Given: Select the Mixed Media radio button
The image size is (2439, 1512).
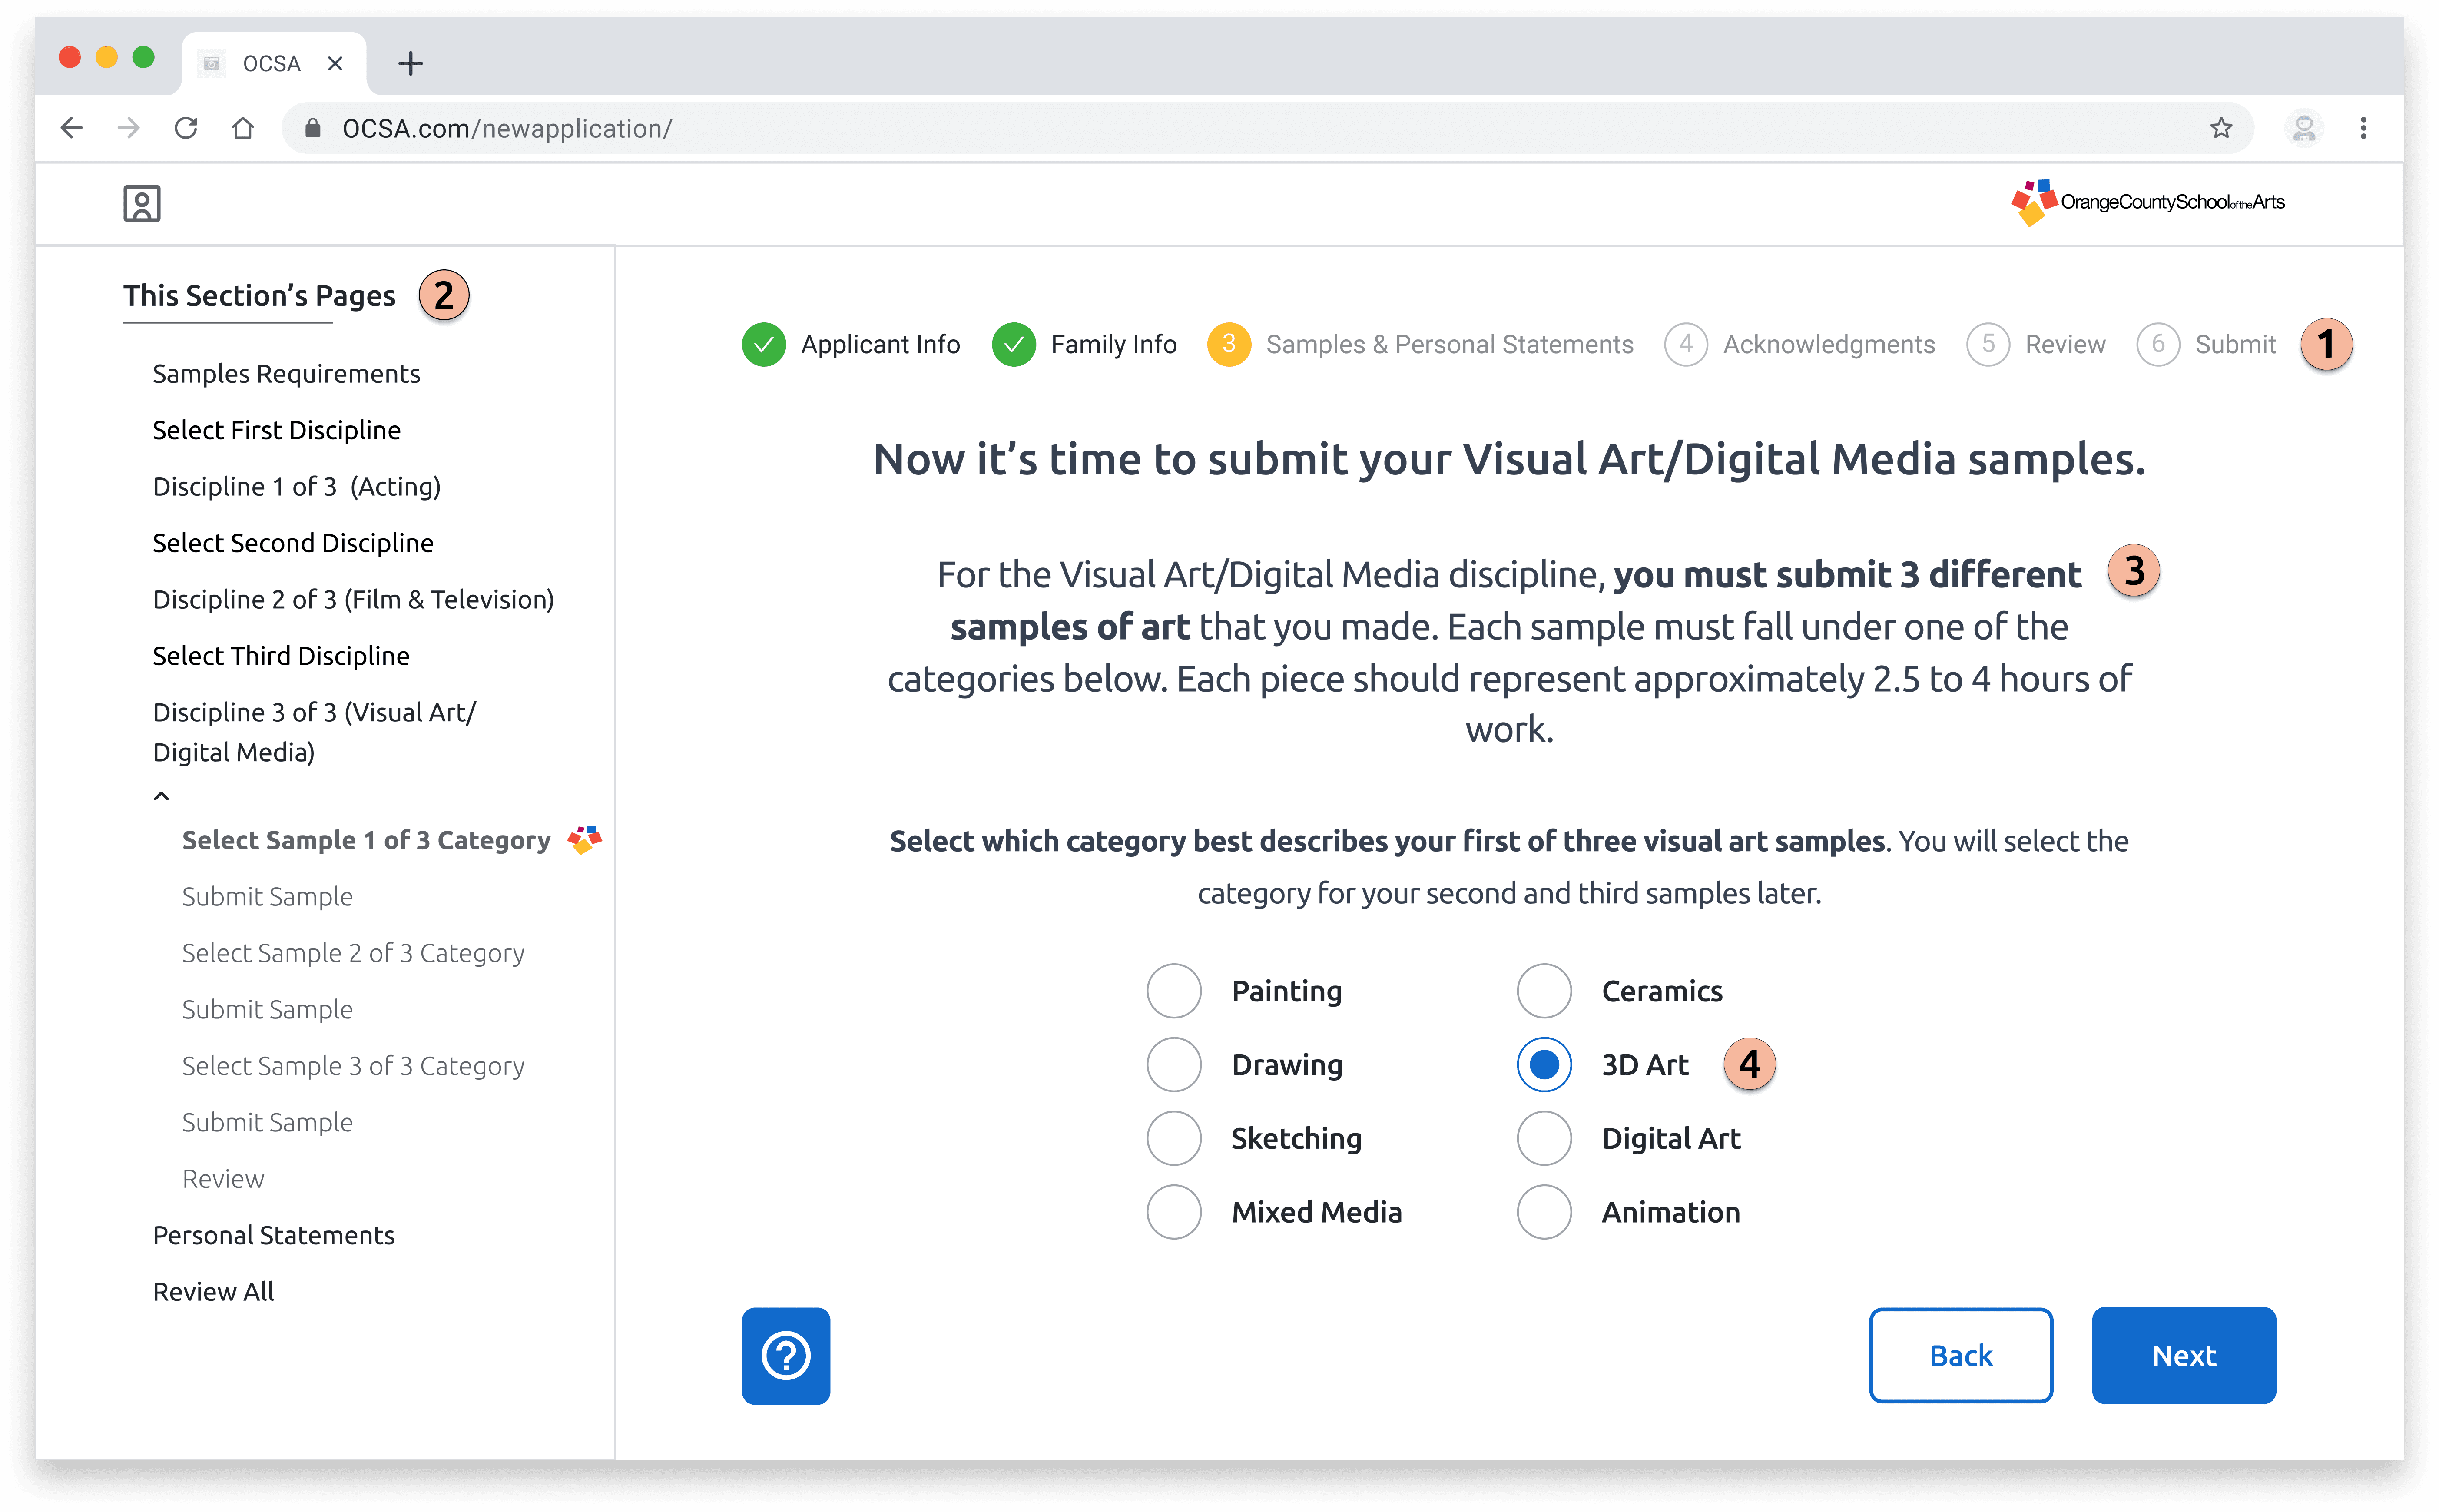Looking at the screenshot, I should click(1174, 1212).
